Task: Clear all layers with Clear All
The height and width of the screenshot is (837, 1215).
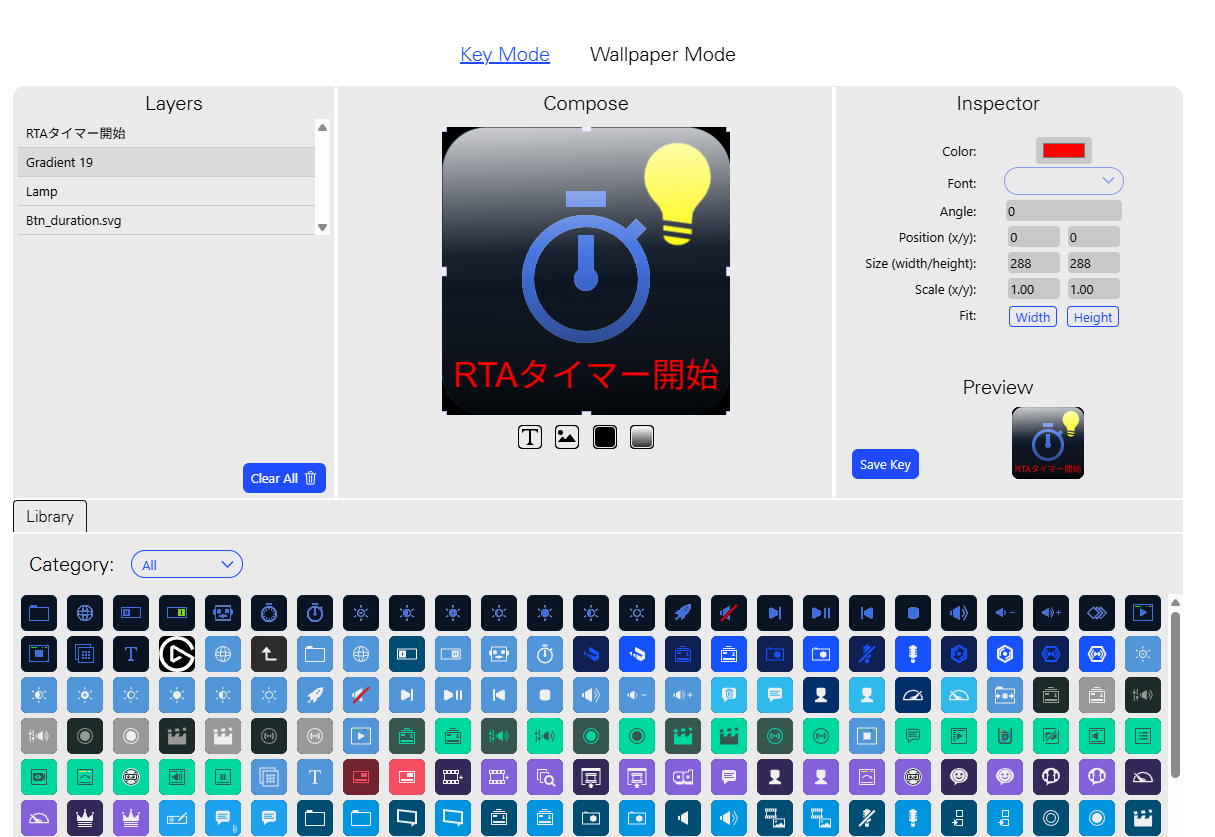Action: [284, 478]
